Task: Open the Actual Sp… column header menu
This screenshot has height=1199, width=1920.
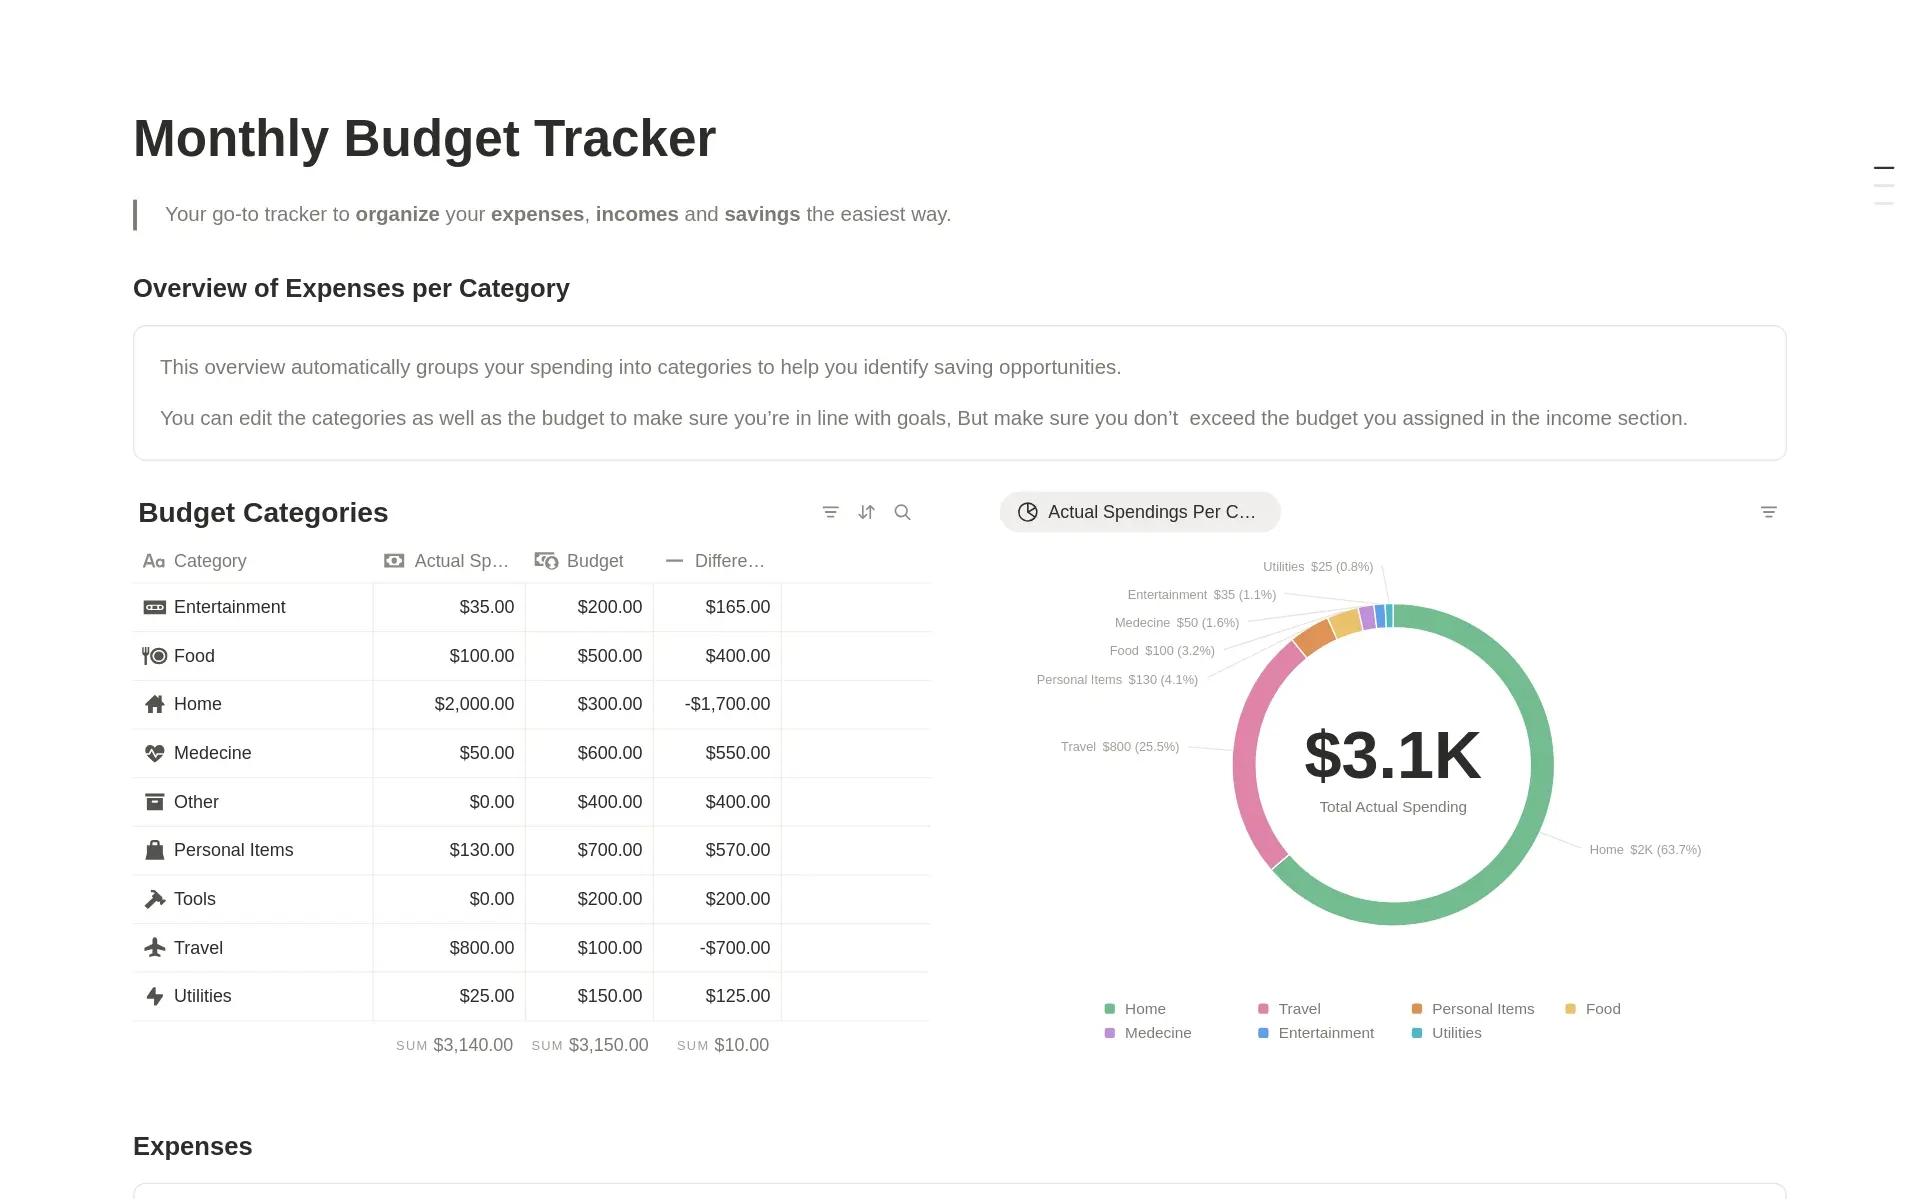Action: tap(448, 561)
